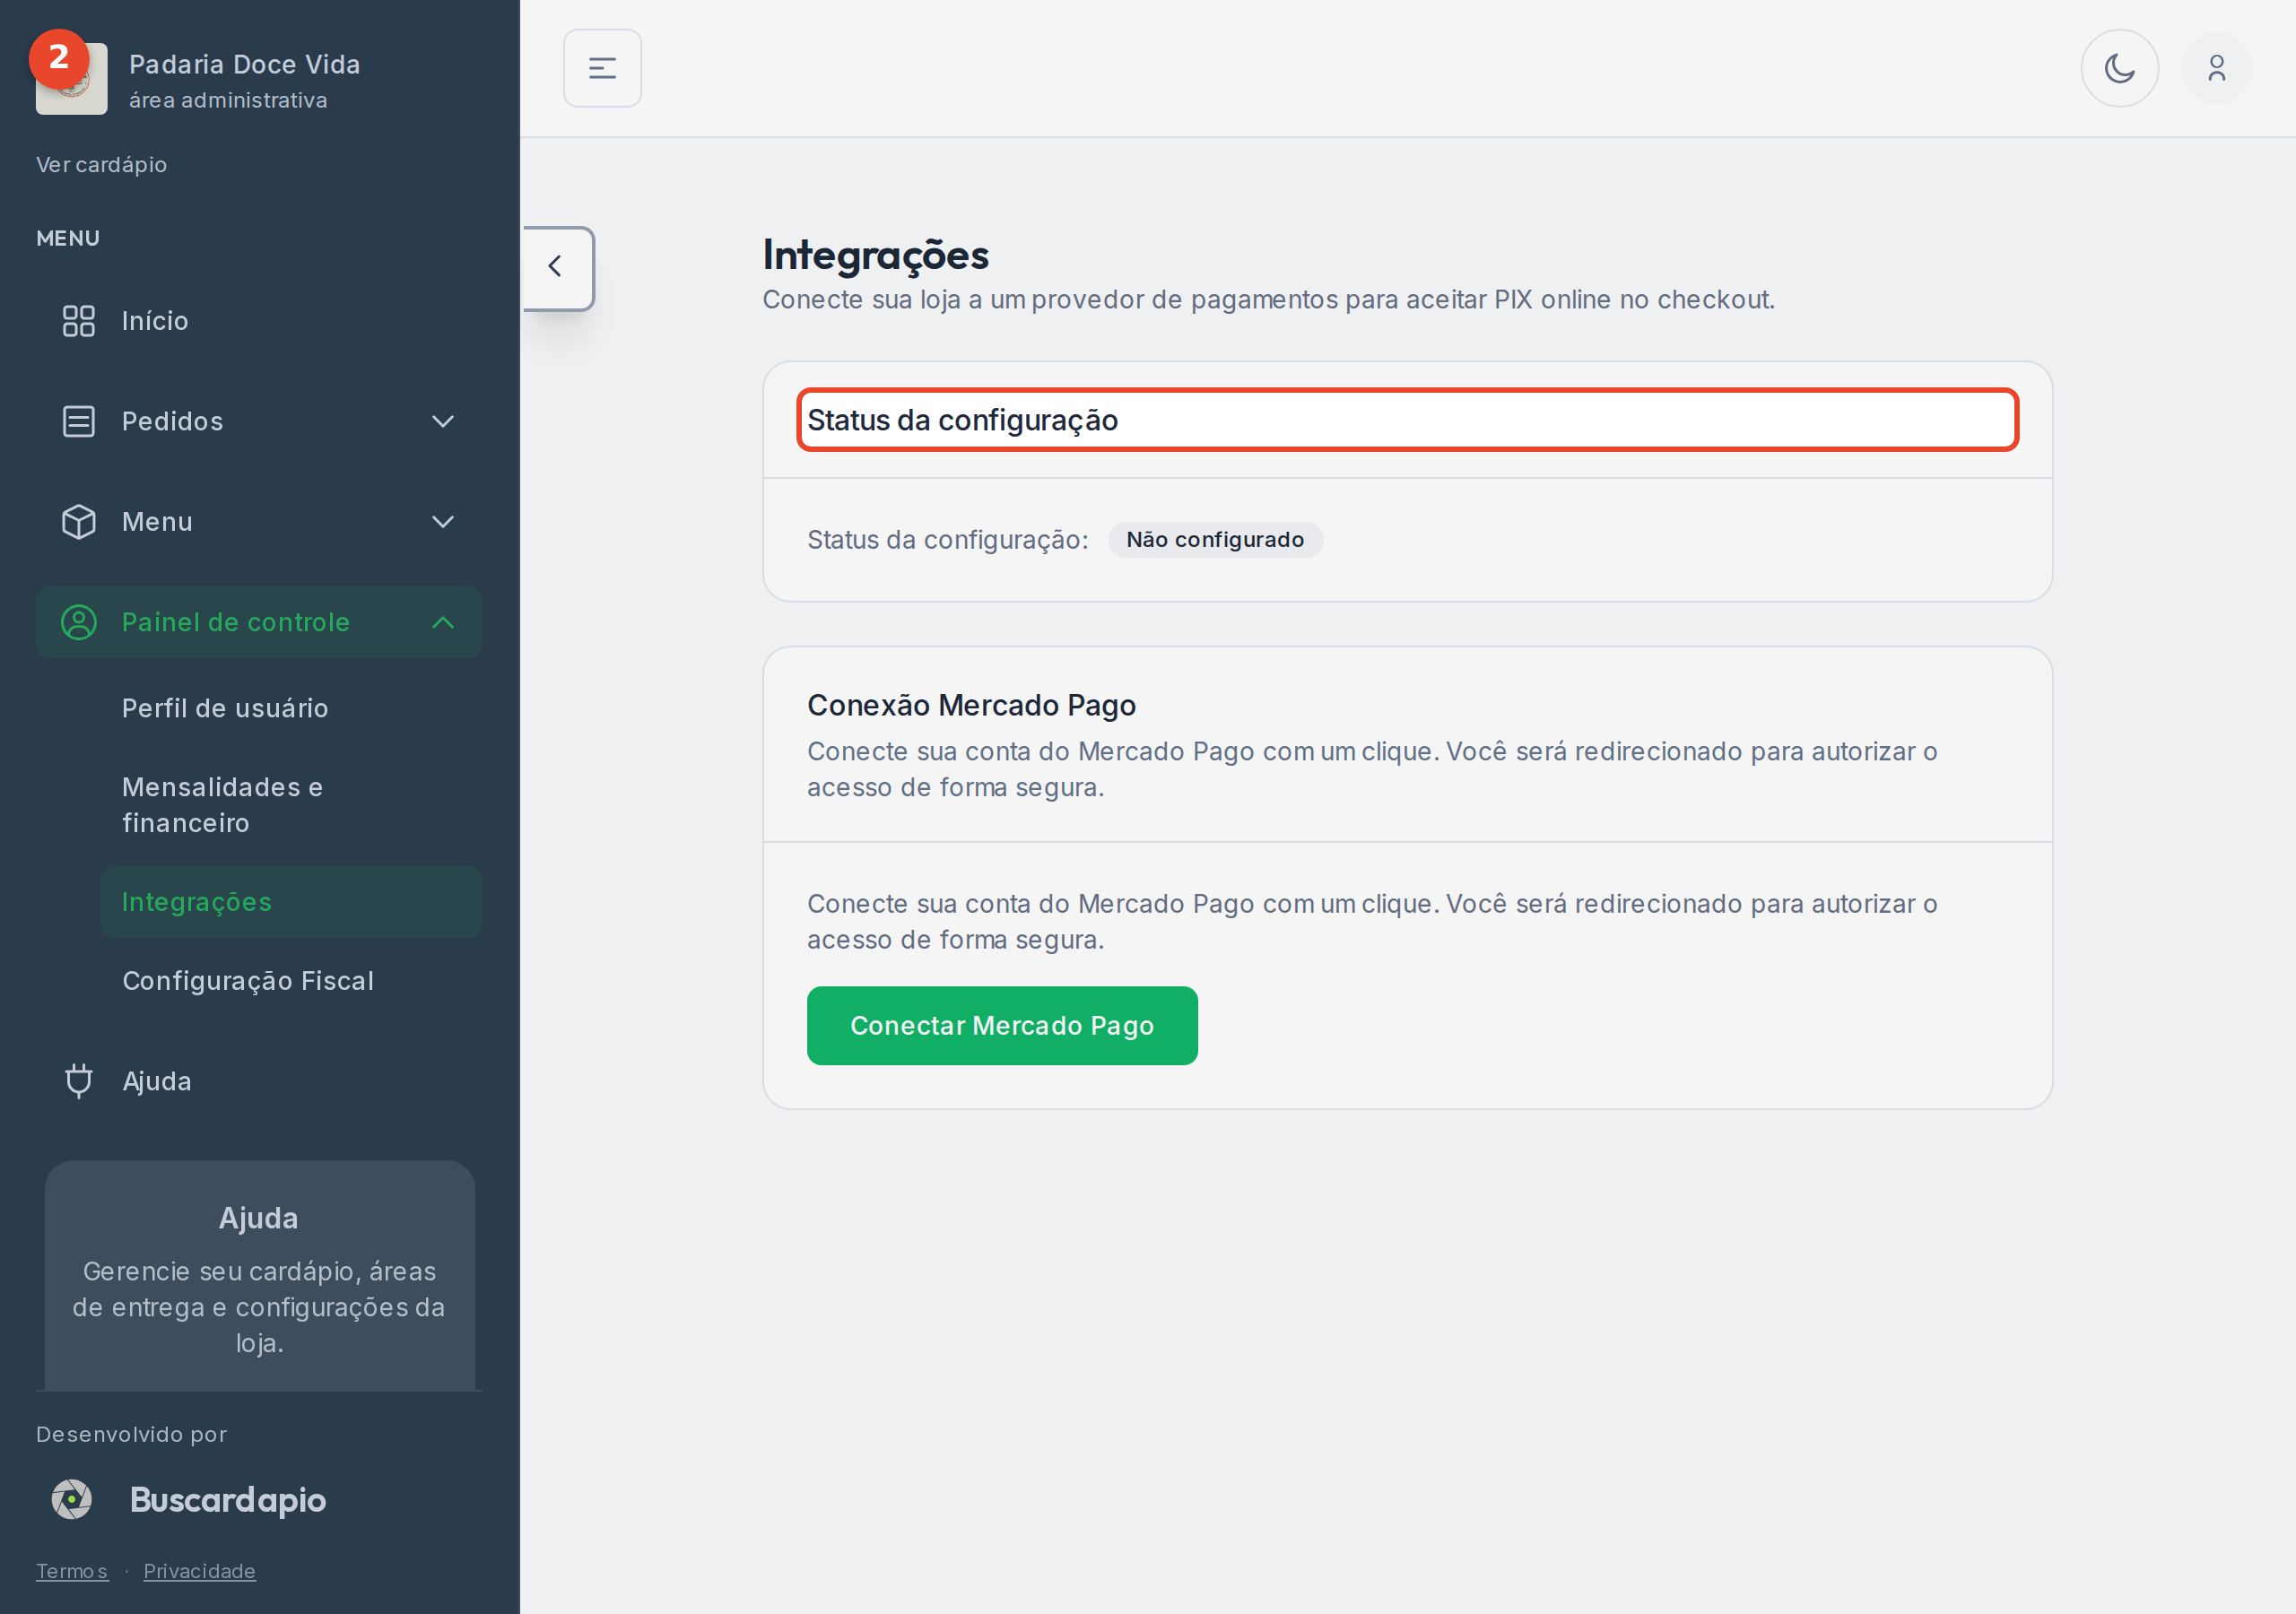Click the 'Status da configuração:' label
The width and height of the screenshot is (2296, 1614).
click(x=947, y=540)
